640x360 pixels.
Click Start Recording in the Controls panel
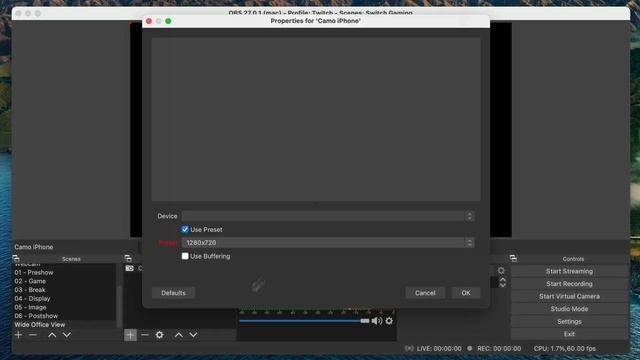pyautogui.click(x=569, y=284)
